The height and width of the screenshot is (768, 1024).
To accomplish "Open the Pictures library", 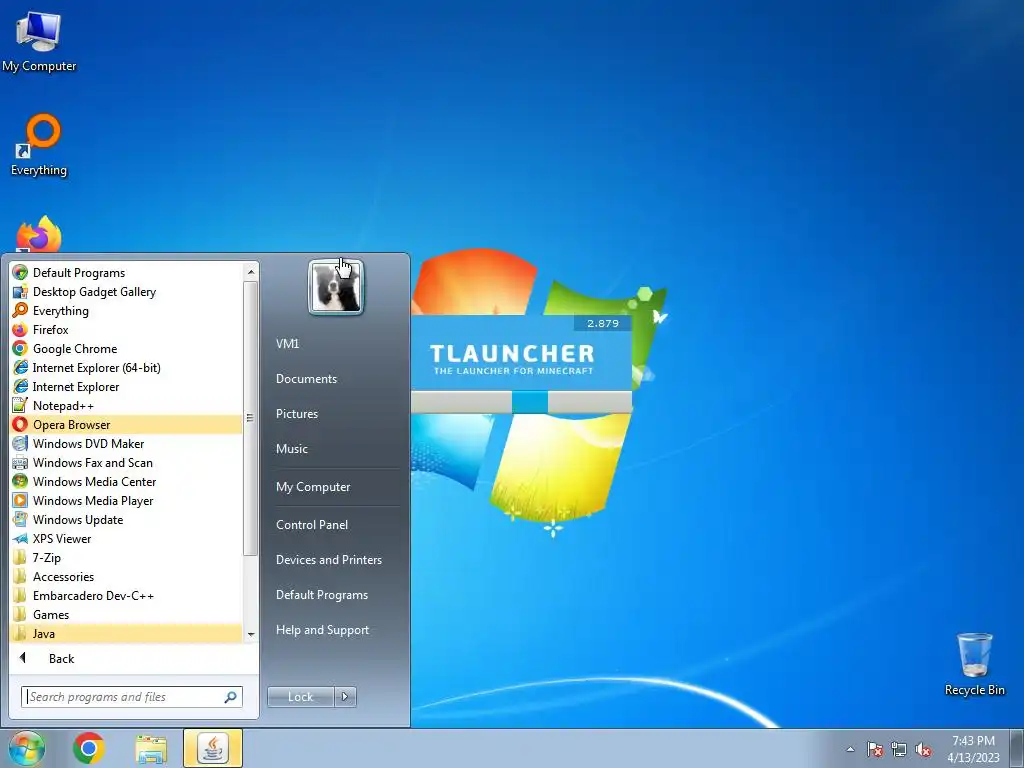I will click(297, 414).
